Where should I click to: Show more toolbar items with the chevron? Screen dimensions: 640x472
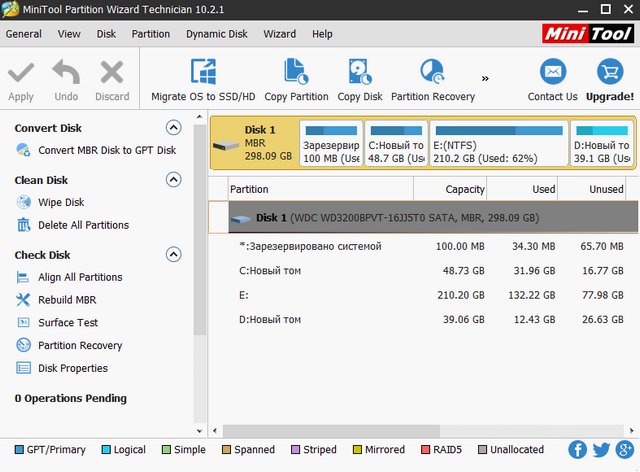click(486, 78)
